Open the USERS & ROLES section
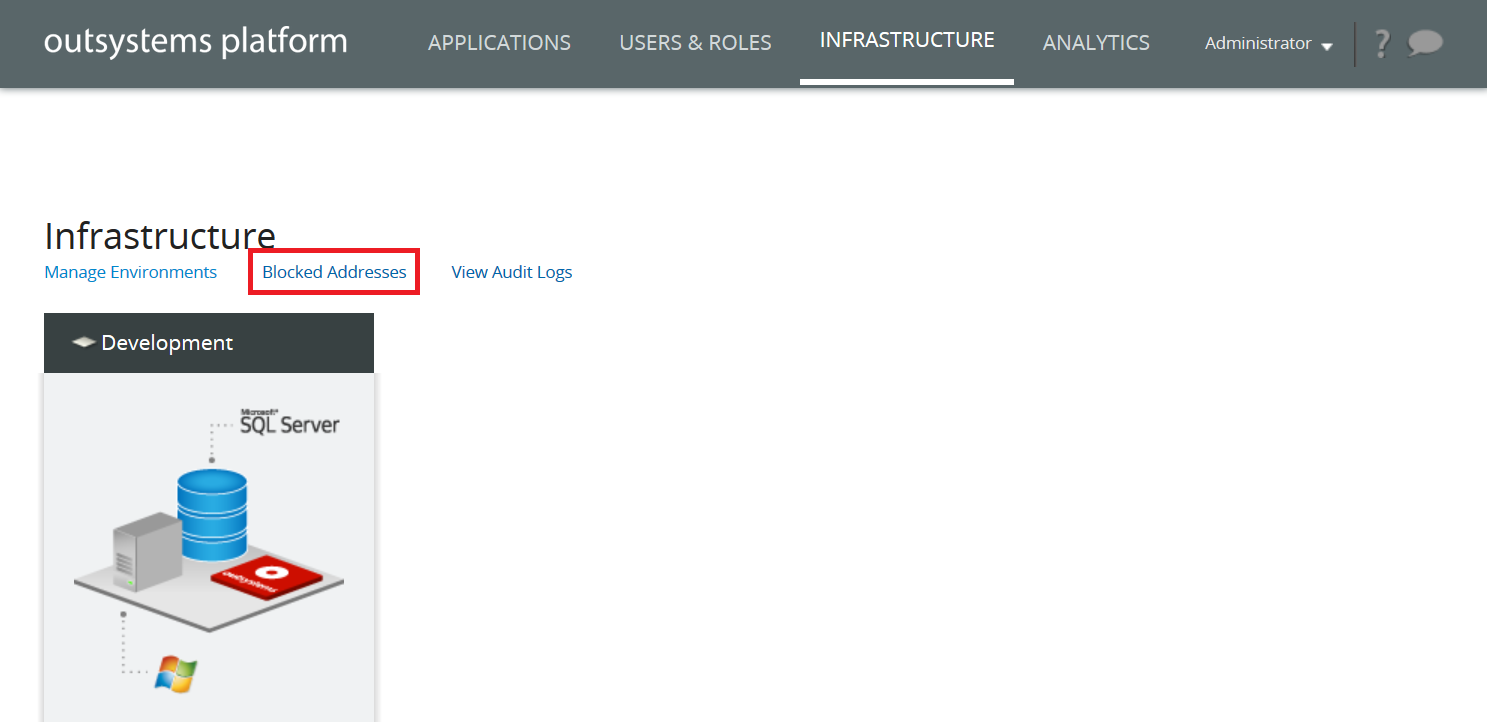Viewport: 1487px width, 722px height. coord(695,43)
